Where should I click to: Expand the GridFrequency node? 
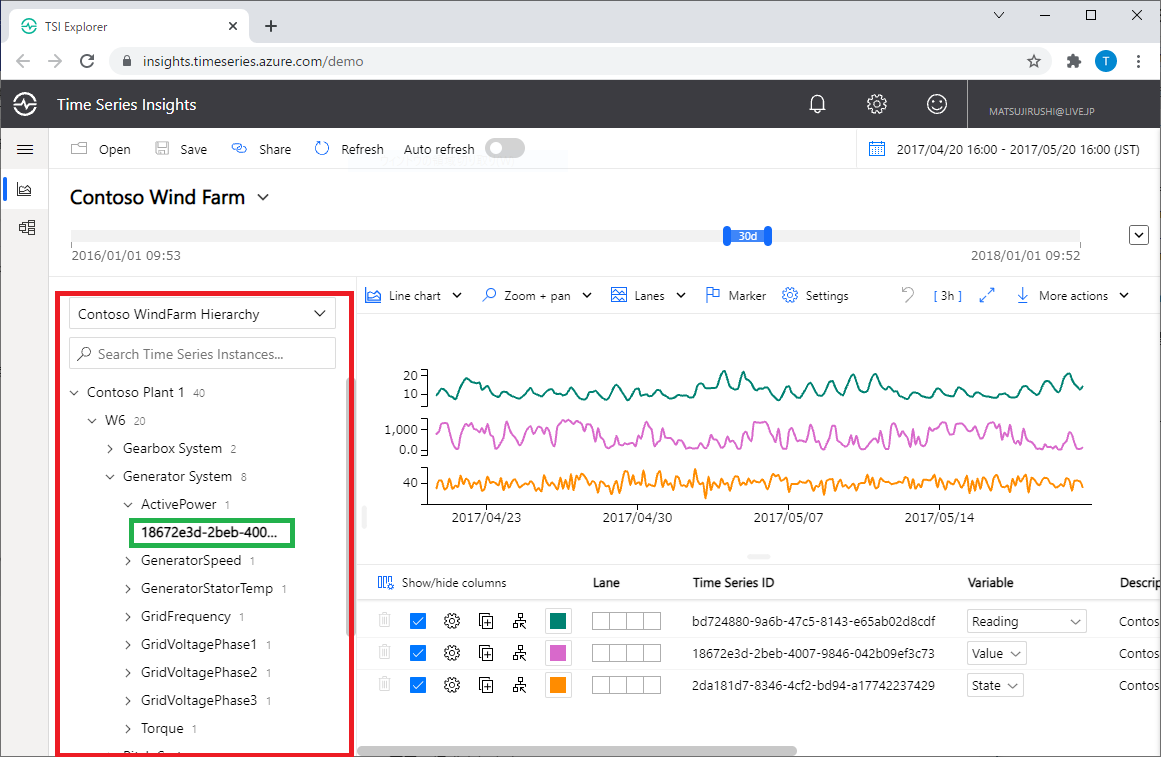[128, 617]
